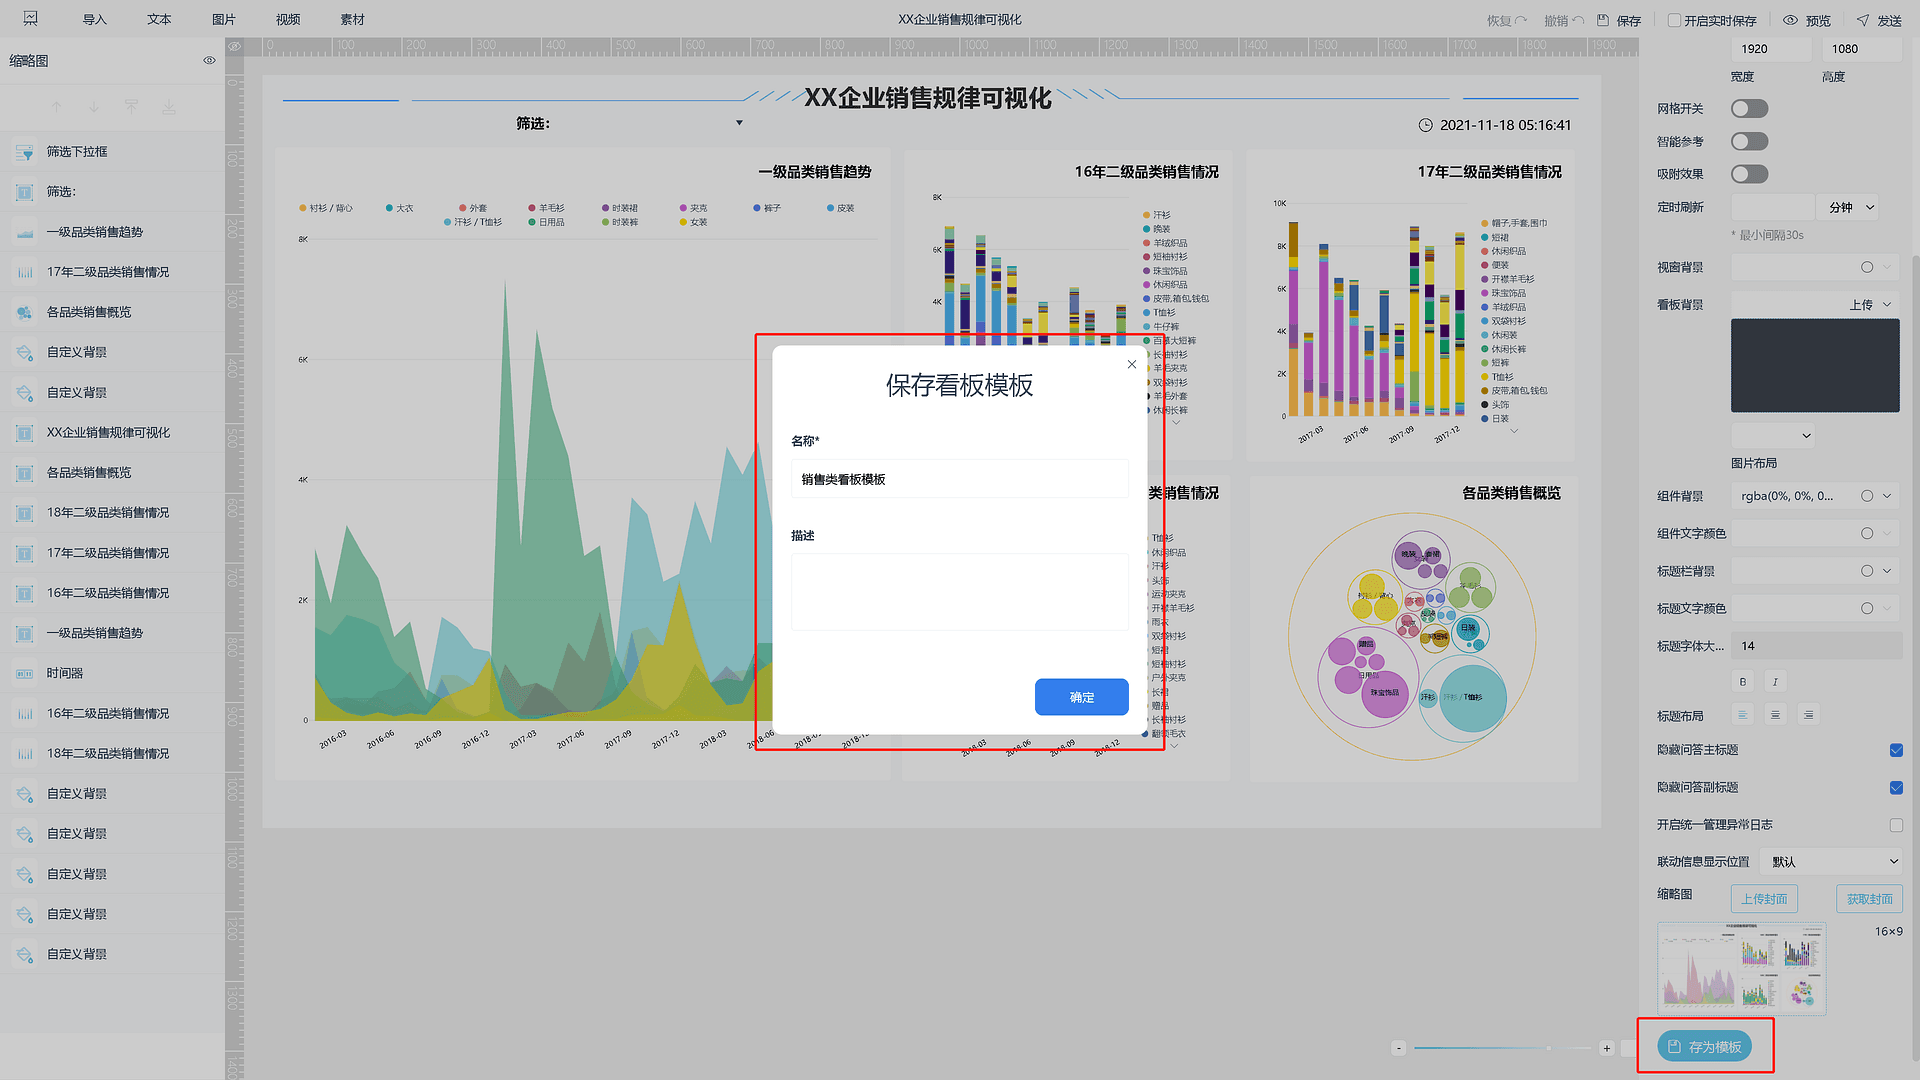This screenshot has height=1080, width=1920.
Task: Open the 图片 menu
Action: 224,20
